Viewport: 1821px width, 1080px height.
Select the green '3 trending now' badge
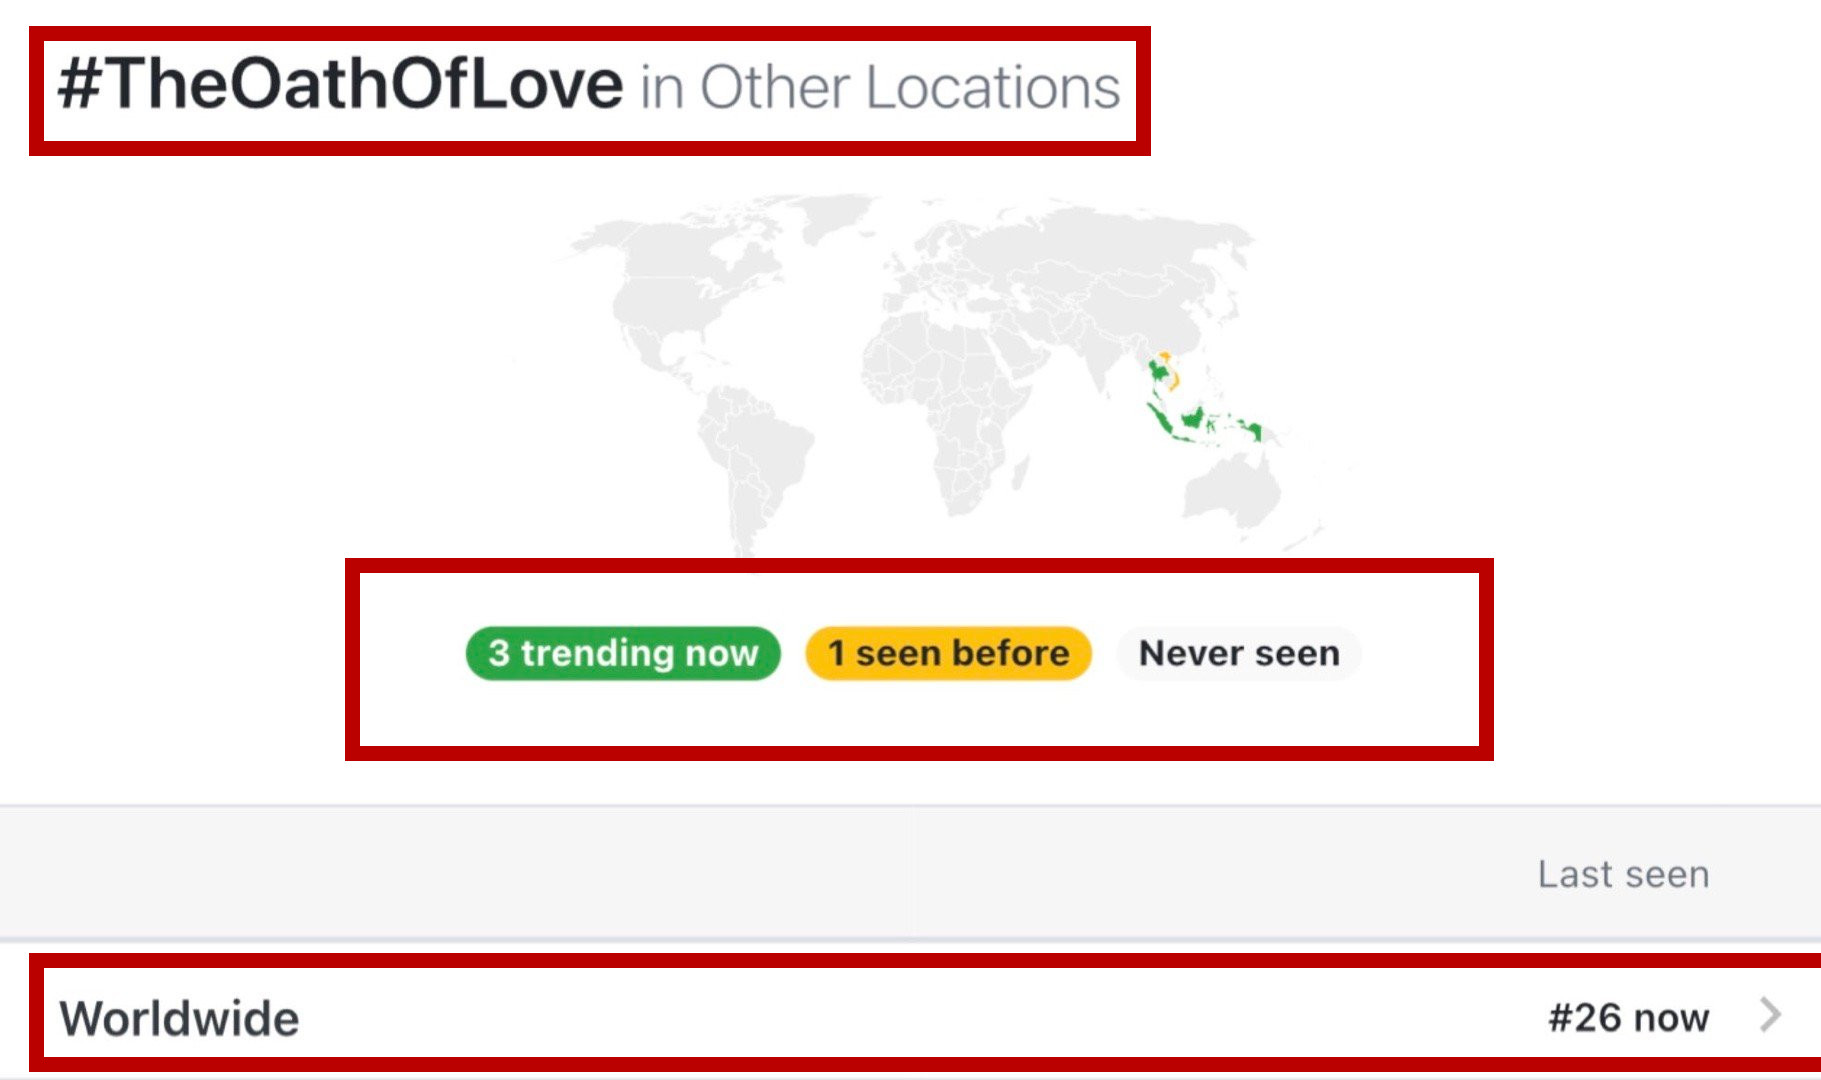click(x=622, y=653)
